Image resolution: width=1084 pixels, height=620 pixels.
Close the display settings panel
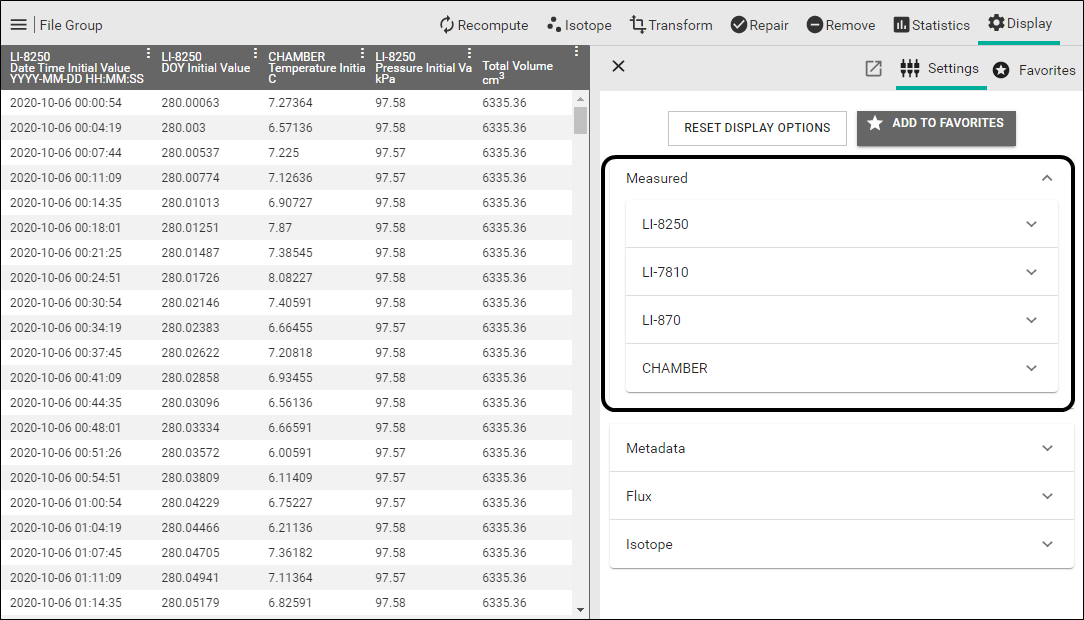point(618,66)
